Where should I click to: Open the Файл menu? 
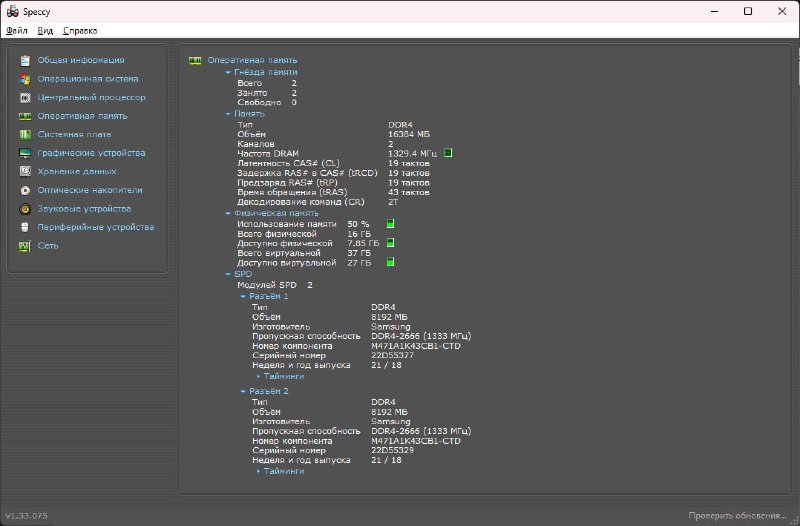click(17, 31)
